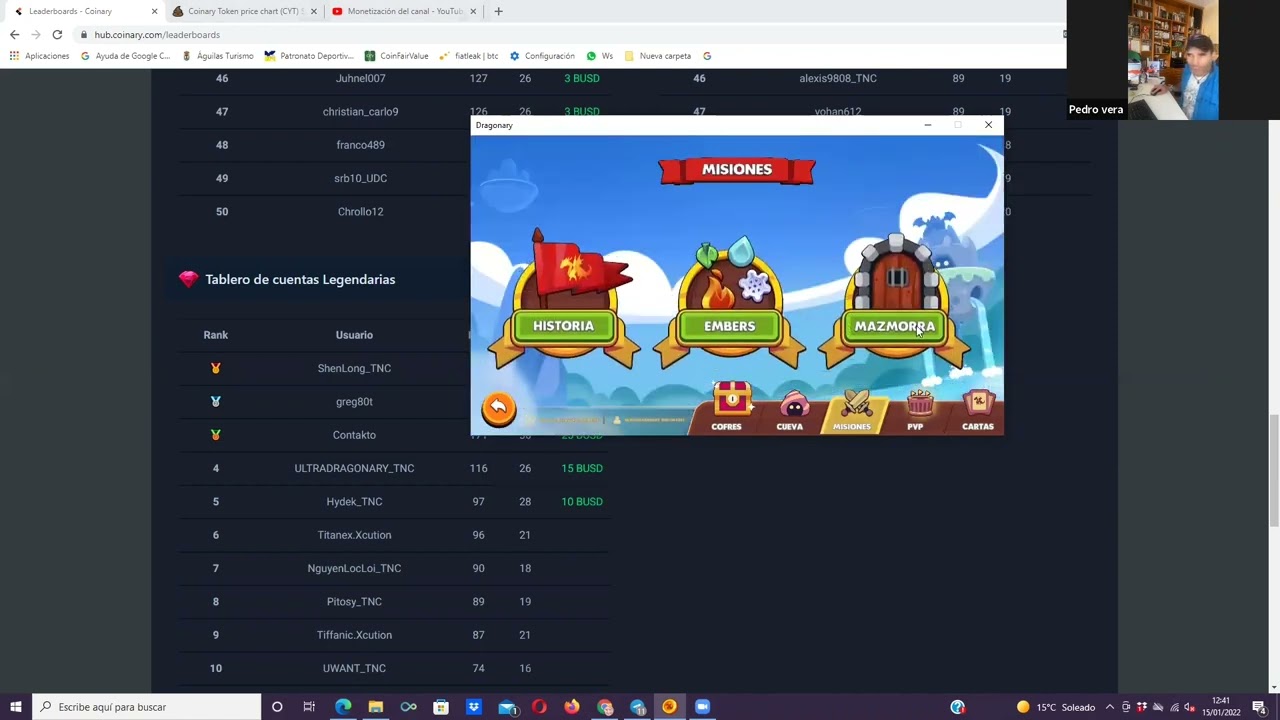Click ULTRADRAGONARY_TNC user row
The image size is (1280, 720).
pos(354,468)
